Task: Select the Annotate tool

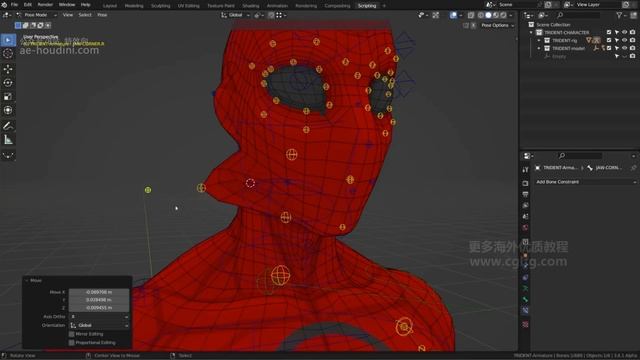Action: pos(8,126)
